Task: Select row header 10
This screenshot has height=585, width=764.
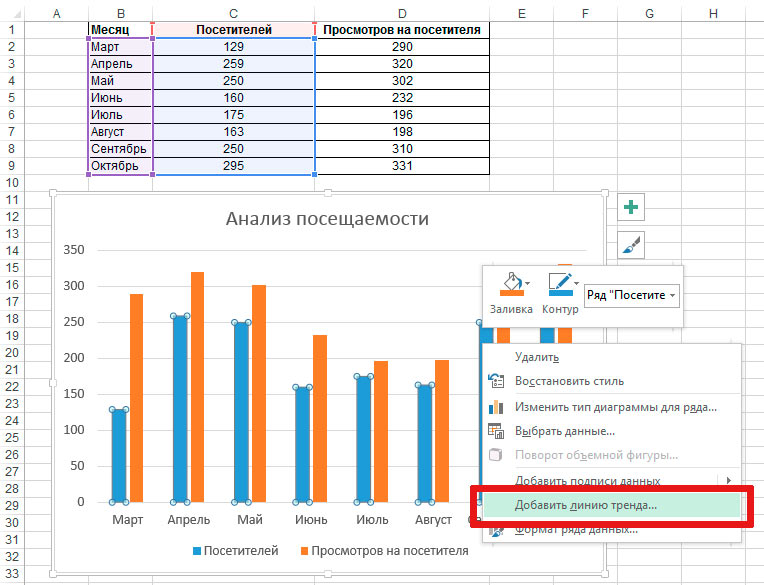Action: click(12, 183)
